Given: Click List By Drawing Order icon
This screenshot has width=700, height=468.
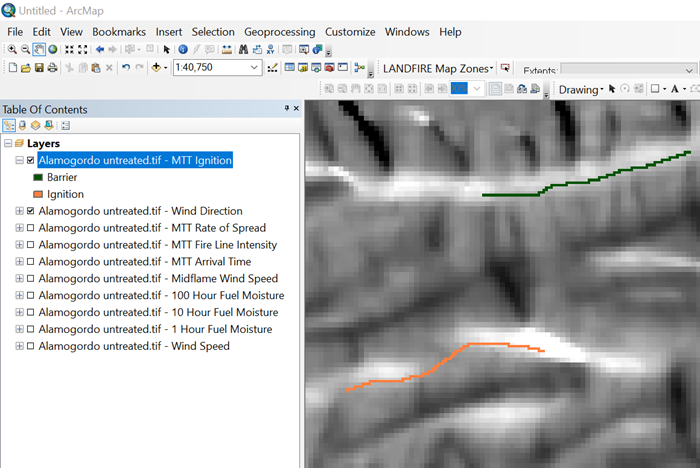Looking at the screenshot, I should tap(9, 125).
